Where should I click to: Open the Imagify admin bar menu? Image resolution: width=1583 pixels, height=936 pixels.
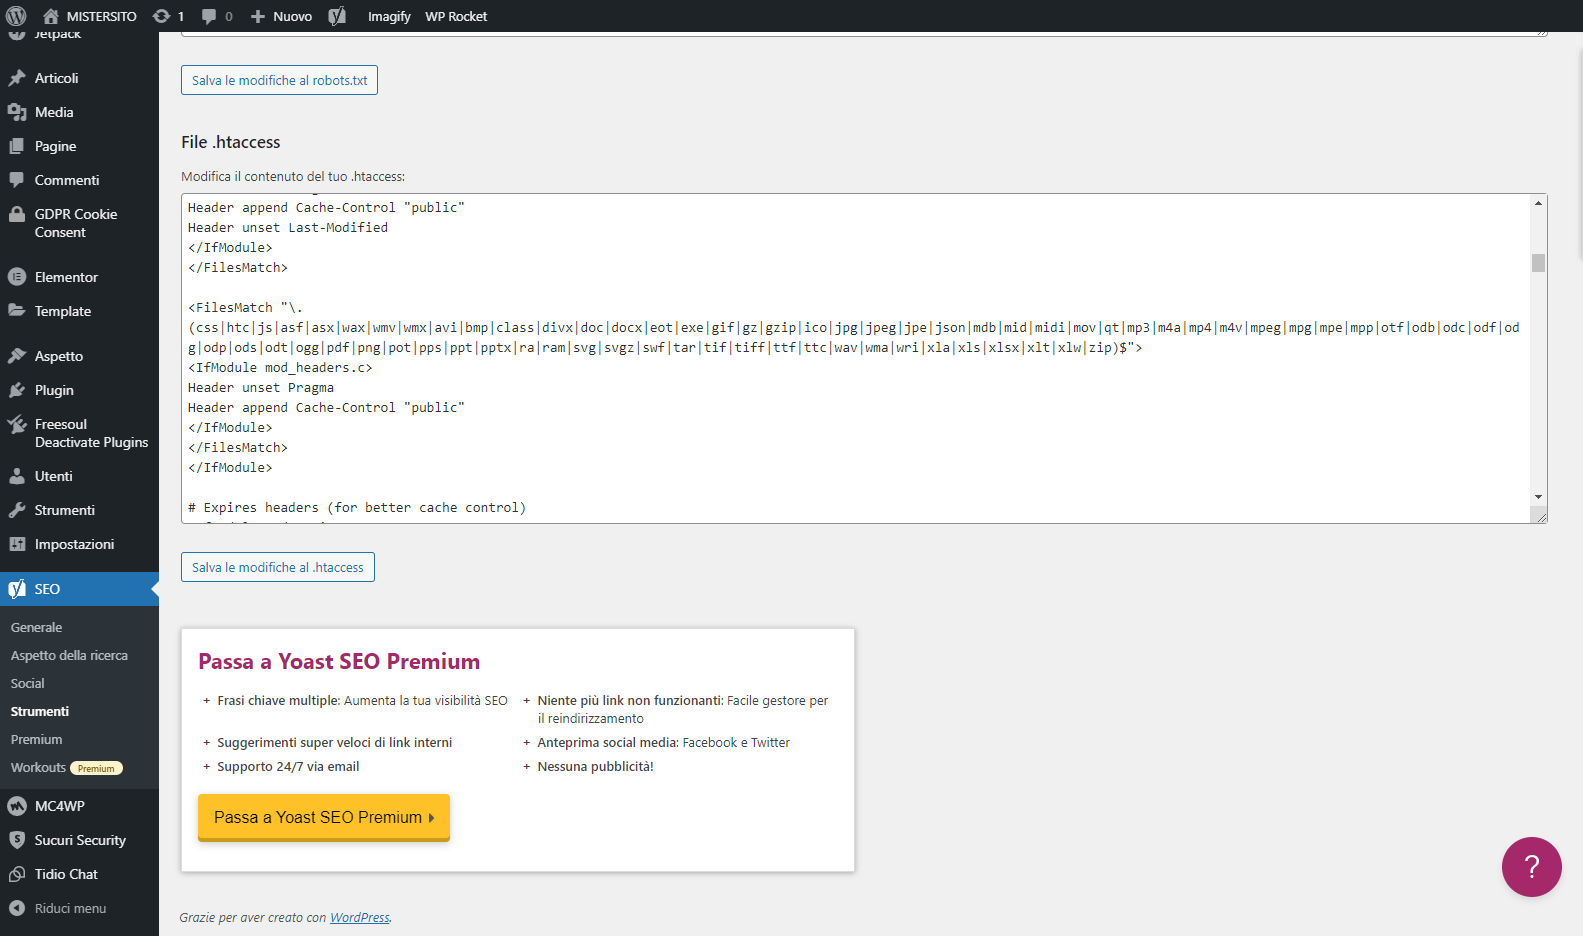[x=389, y=16]
